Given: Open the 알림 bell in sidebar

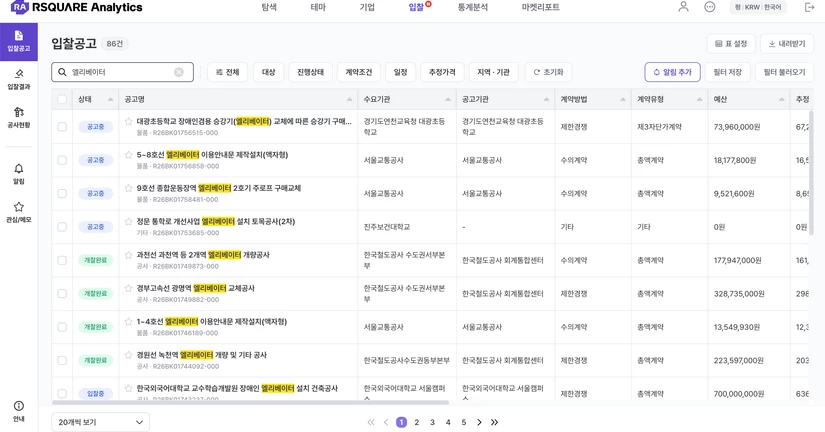Looking at the screenshot, I should [18, 174].
